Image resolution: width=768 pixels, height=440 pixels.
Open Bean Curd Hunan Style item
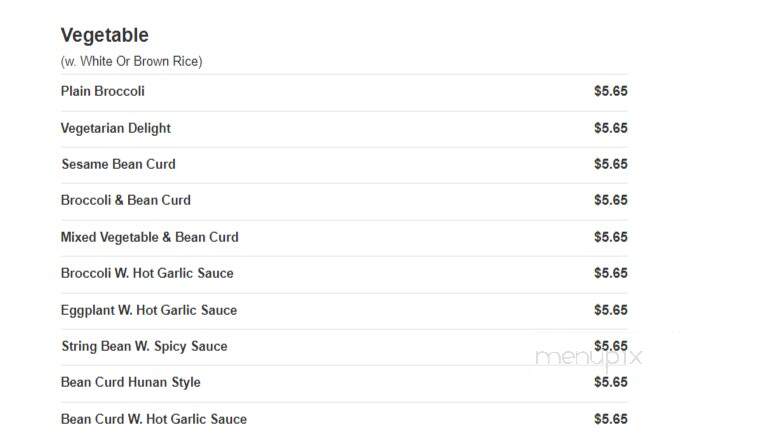coord(130,382)
